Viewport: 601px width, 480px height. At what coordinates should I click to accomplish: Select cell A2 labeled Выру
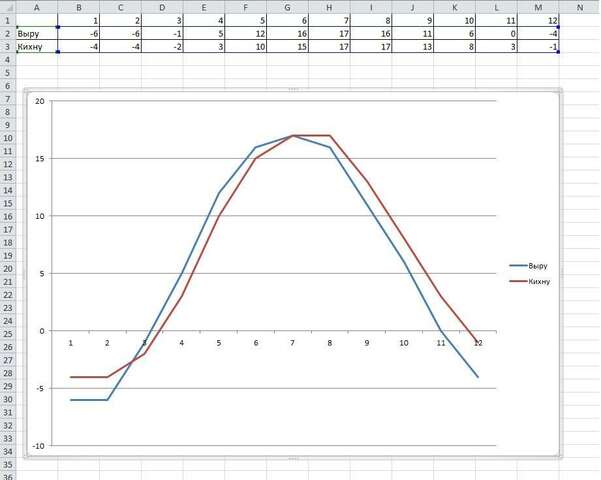[37, 34]
